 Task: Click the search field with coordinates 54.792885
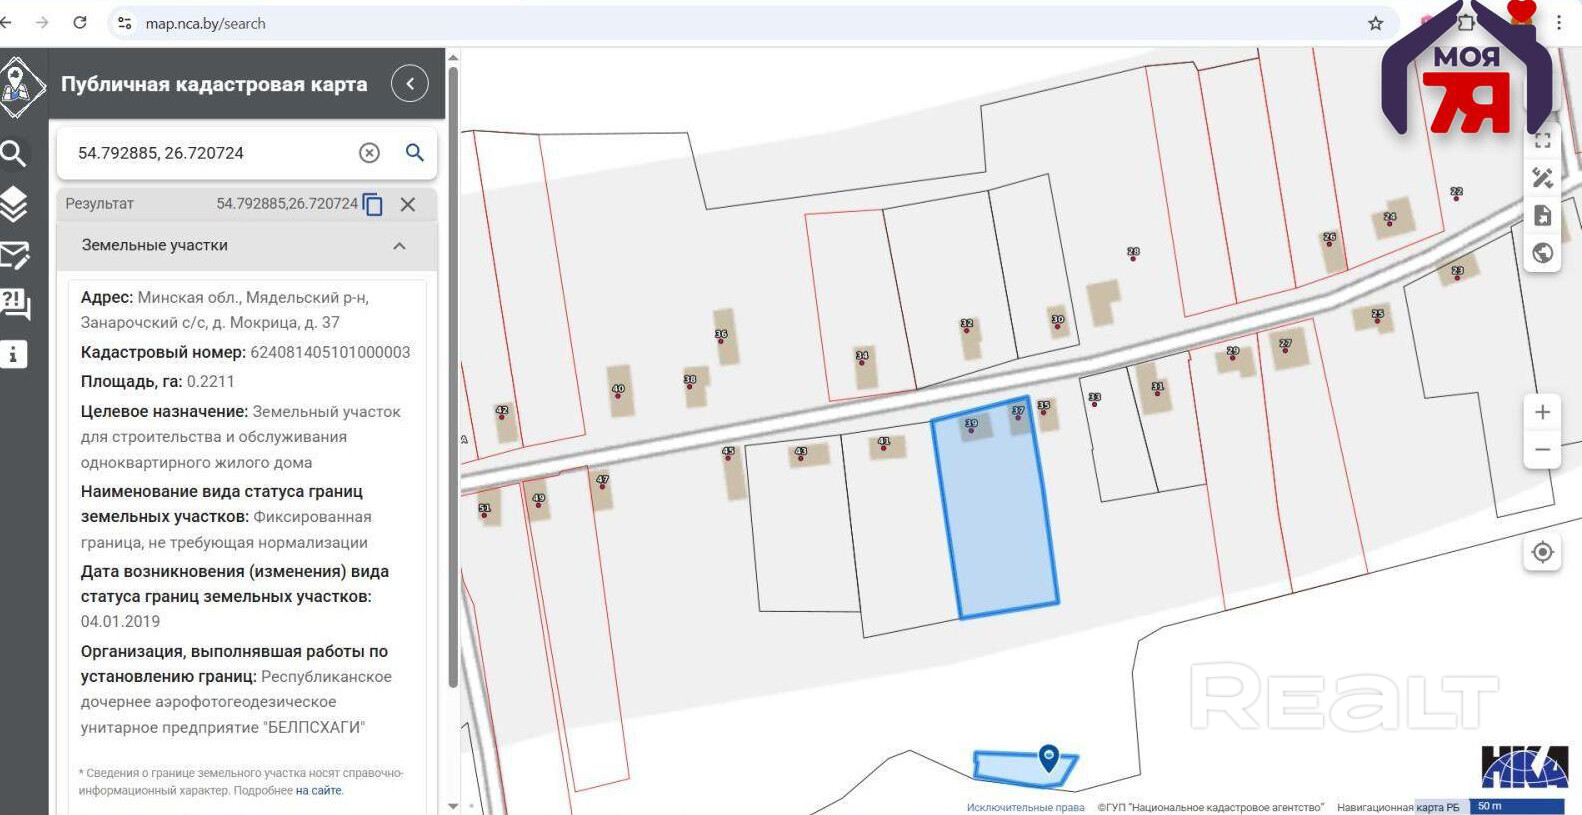(210, 153)
